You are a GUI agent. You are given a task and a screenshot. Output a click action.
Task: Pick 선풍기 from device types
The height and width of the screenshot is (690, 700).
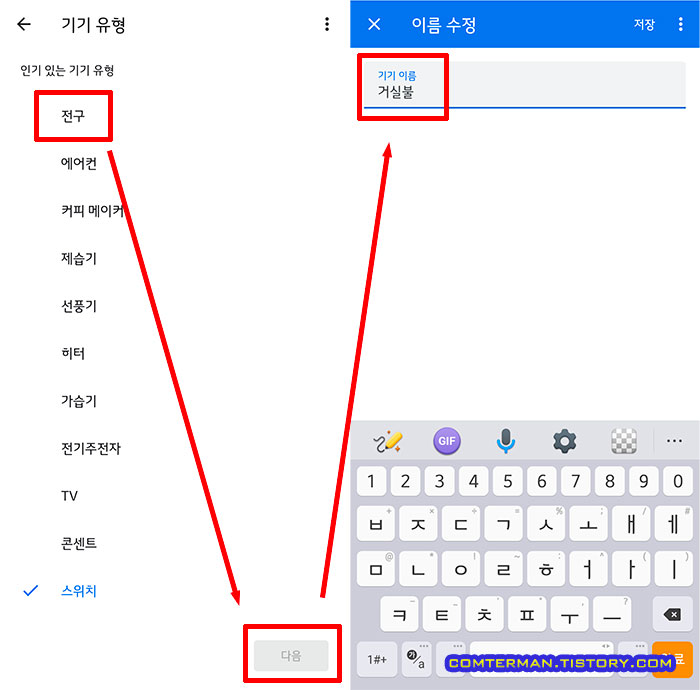coord(79,306)
